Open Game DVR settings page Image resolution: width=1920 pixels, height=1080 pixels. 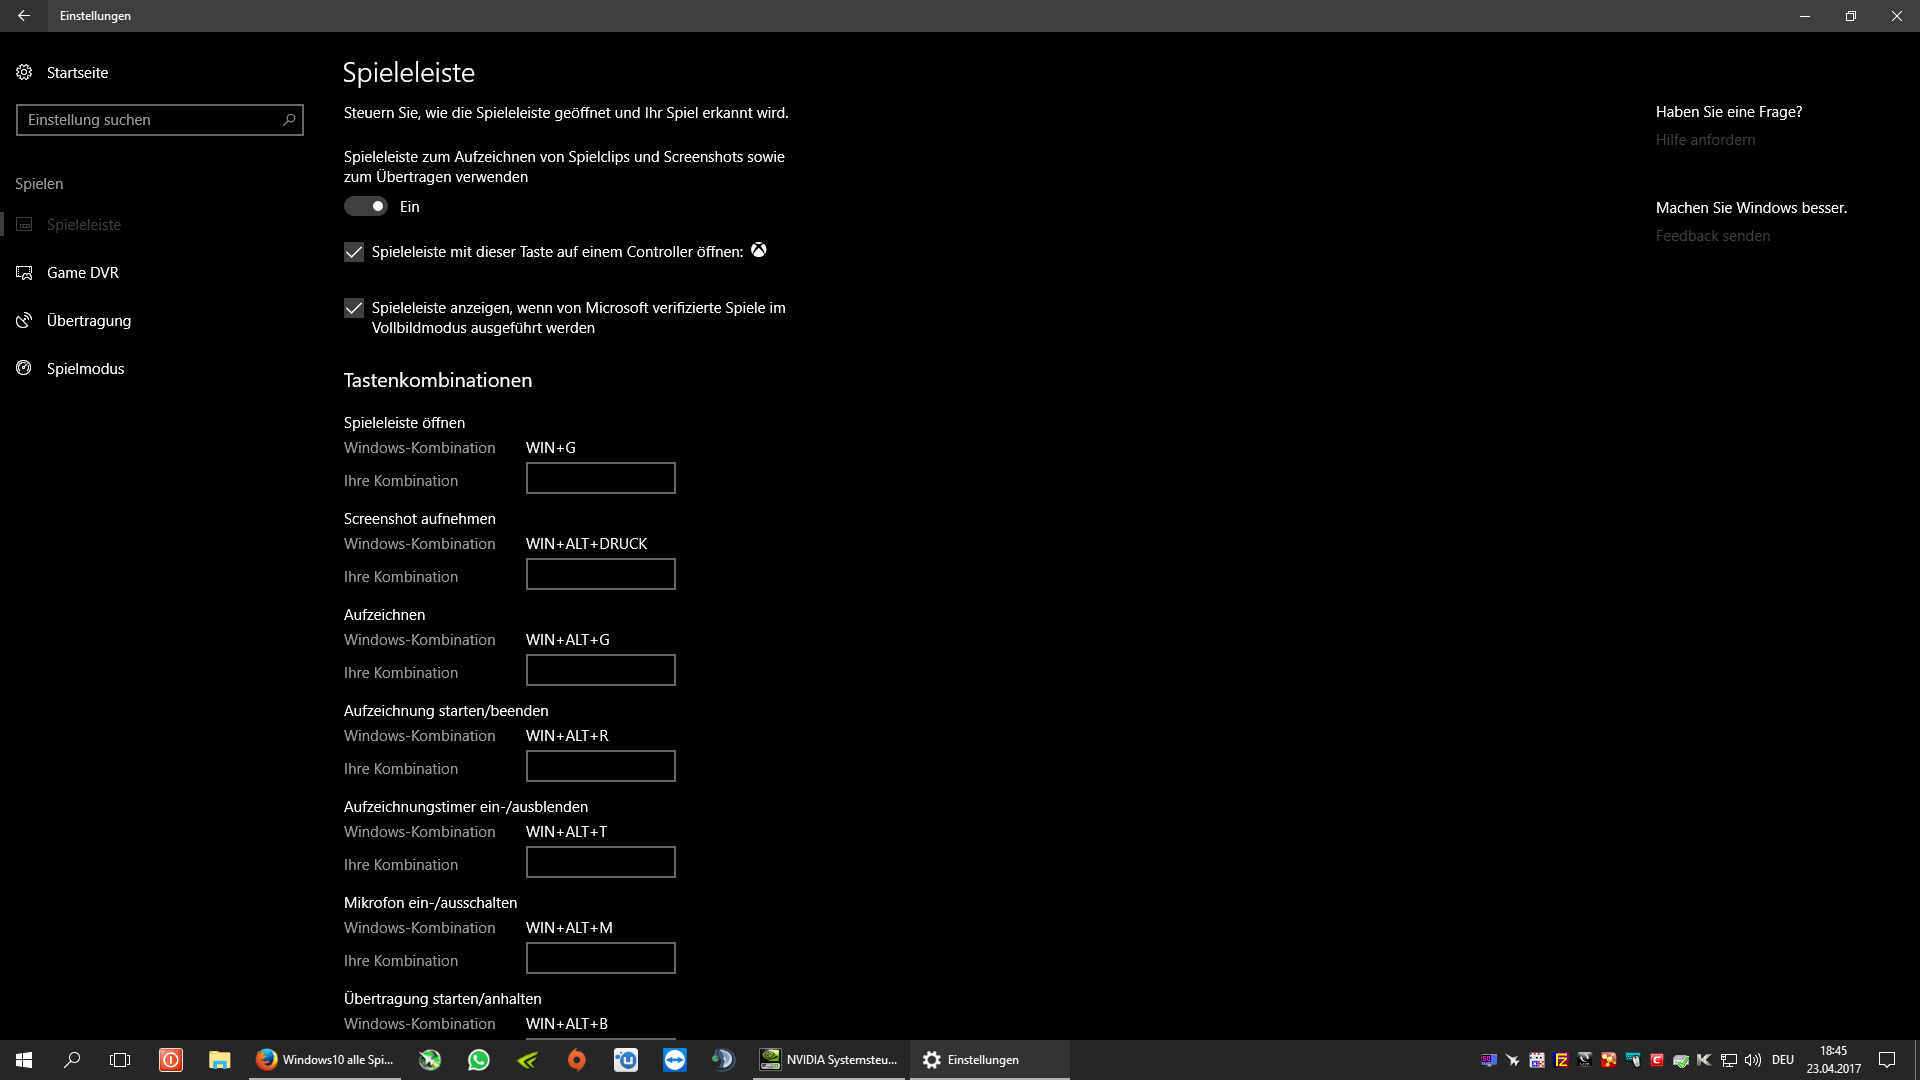coord(82,273)
